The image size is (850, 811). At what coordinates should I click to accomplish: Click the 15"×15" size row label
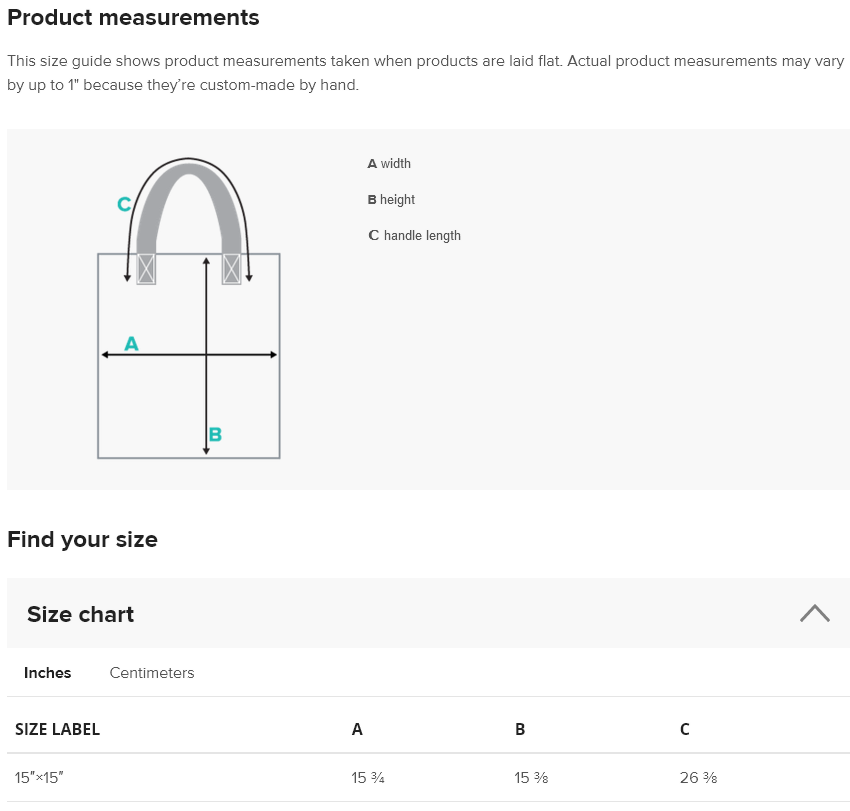(39, 777)
